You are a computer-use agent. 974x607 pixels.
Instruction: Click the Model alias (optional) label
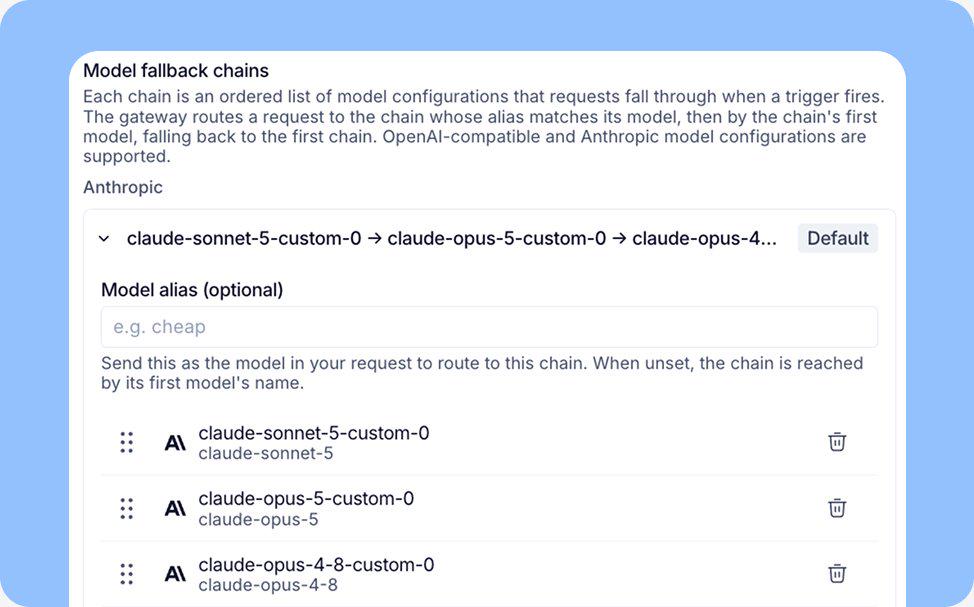[192, 290]
